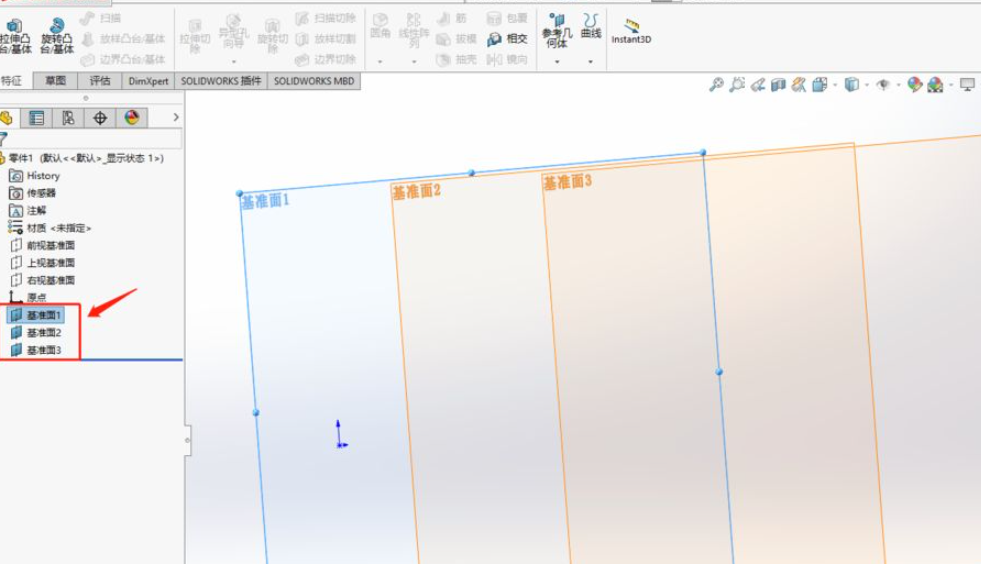This screenshot has height=564, width=981.
Task: Click the 放样凸台/基体 loft tool
Action: coord(123,39)
